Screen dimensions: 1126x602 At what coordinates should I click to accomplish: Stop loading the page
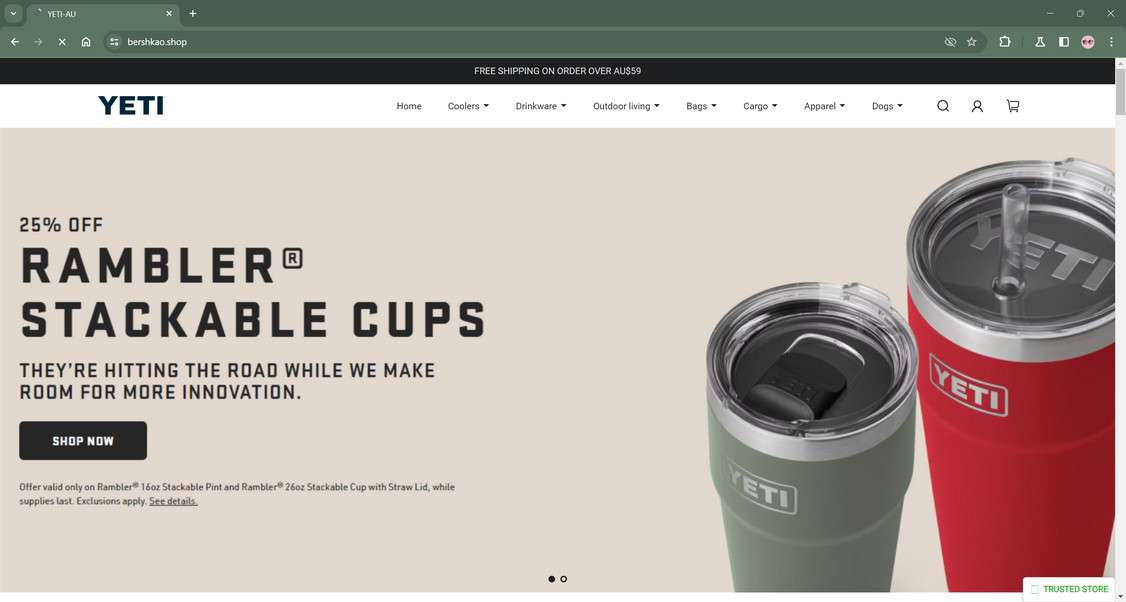[x=62, y=42]
